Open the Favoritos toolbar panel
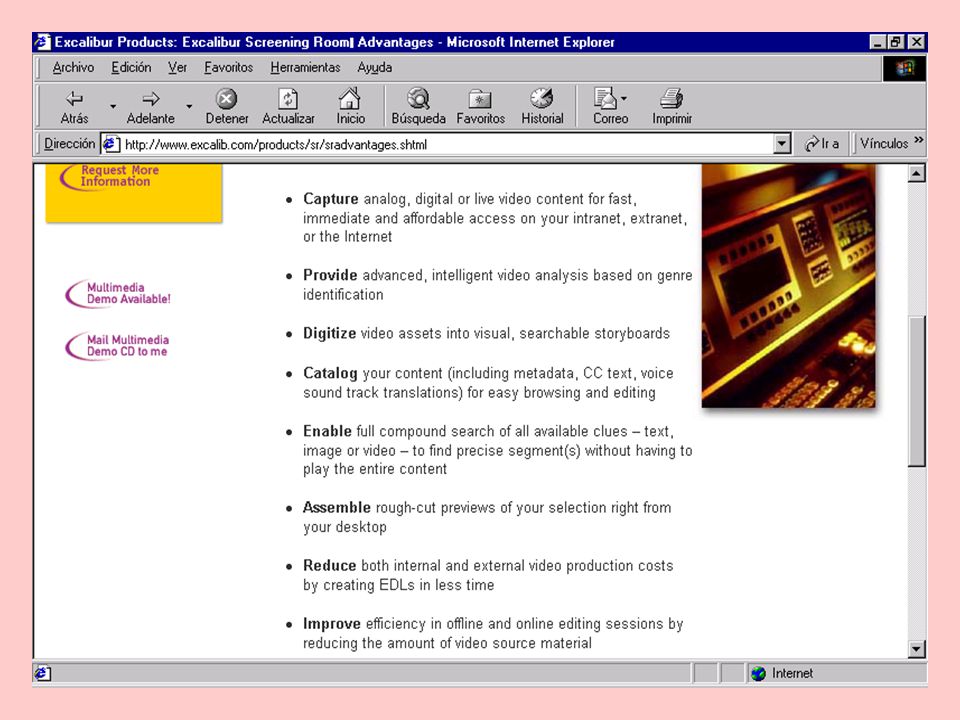The height and width of the screenshot is (720, 960). [481, 107]
